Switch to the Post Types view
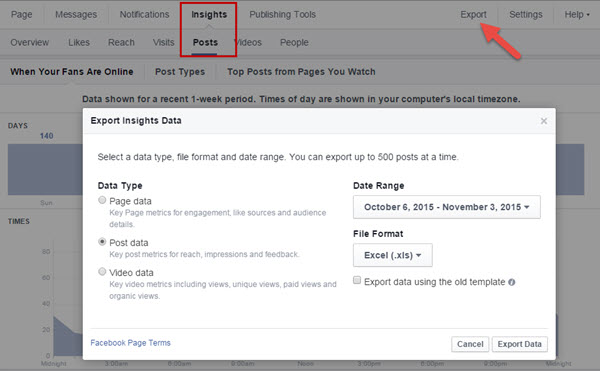Screen dimensions: 600x371 click(180, 72)
